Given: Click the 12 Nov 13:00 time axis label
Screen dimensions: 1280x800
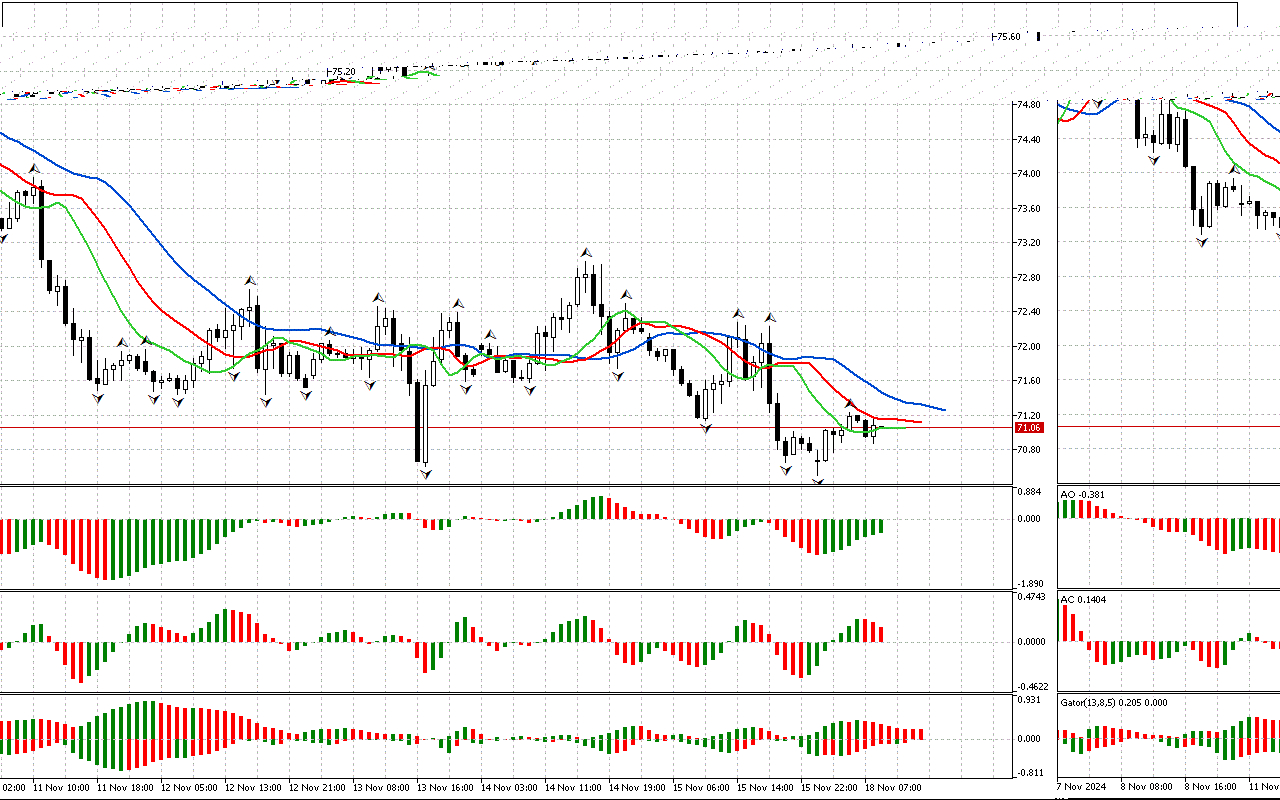Looking at the screenshot, I should click(253, 788).
